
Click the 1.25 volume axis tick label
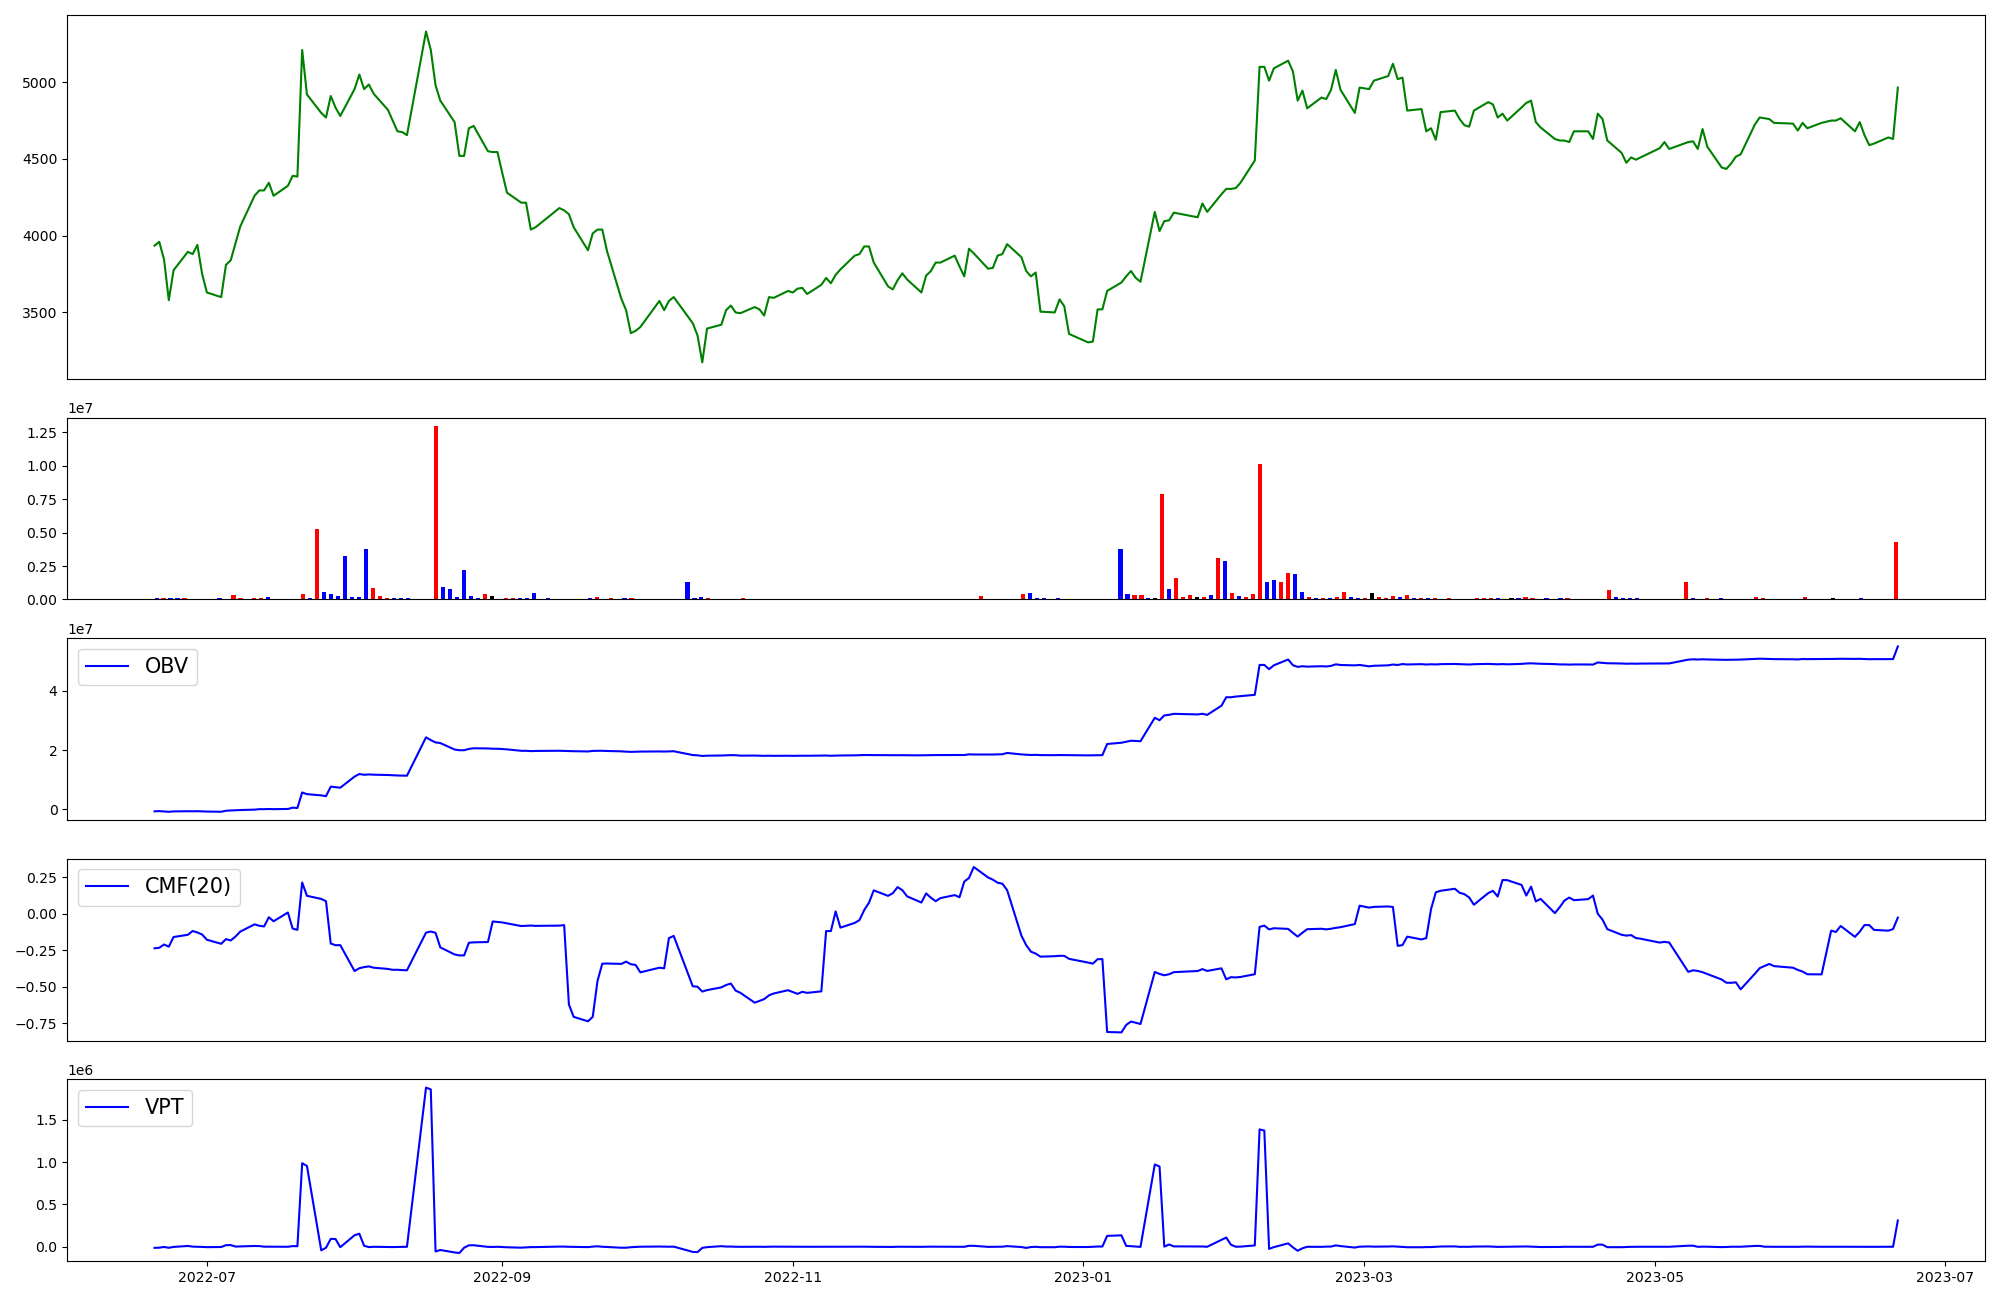(41, 433)
